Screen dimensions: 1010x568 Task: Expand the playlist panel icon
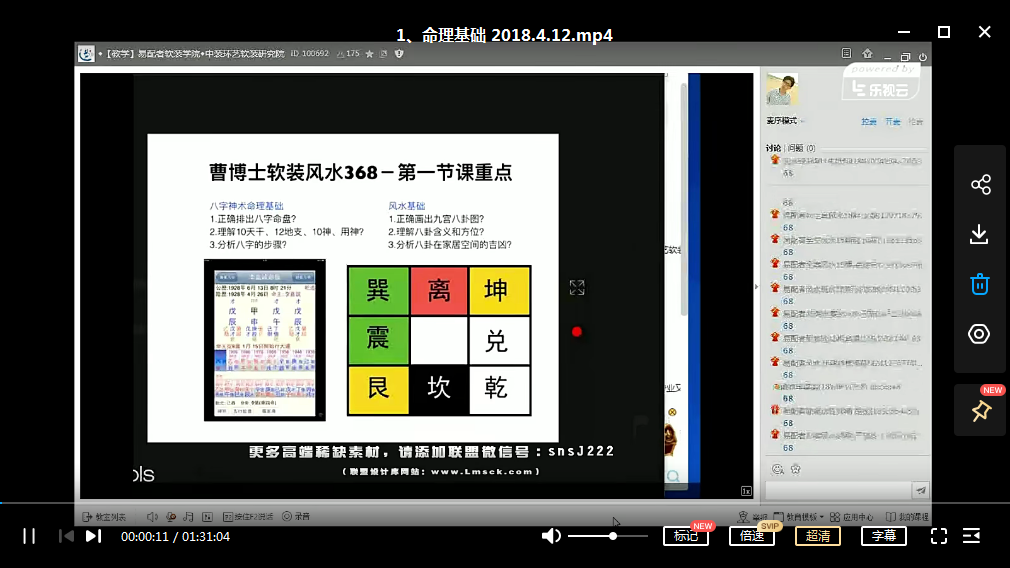pos(971,536)
